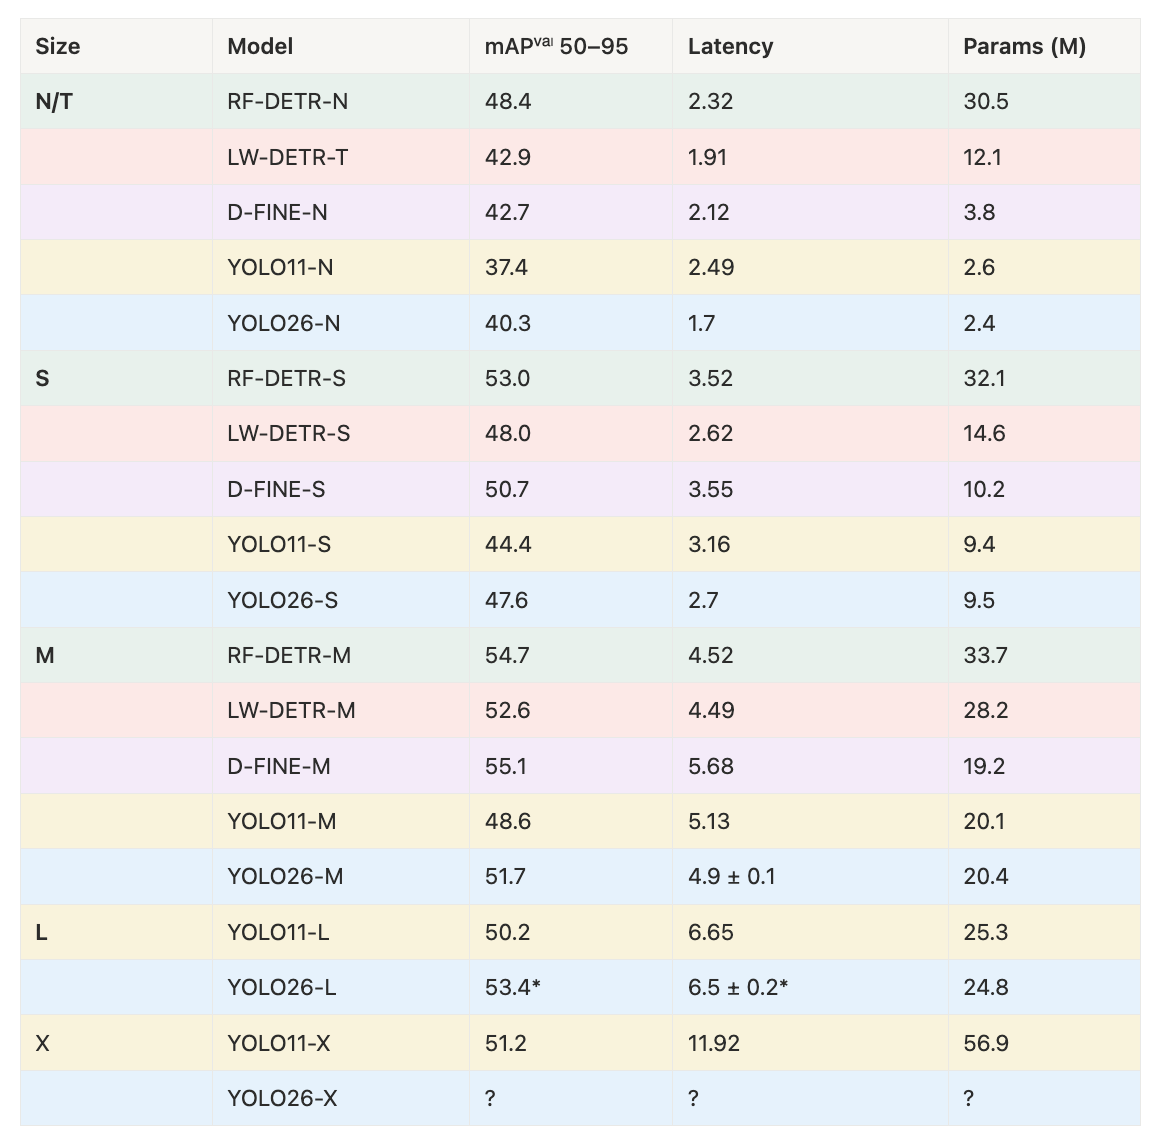Select the D-FINE-M mAP value 55.1

tap(507, 766)
